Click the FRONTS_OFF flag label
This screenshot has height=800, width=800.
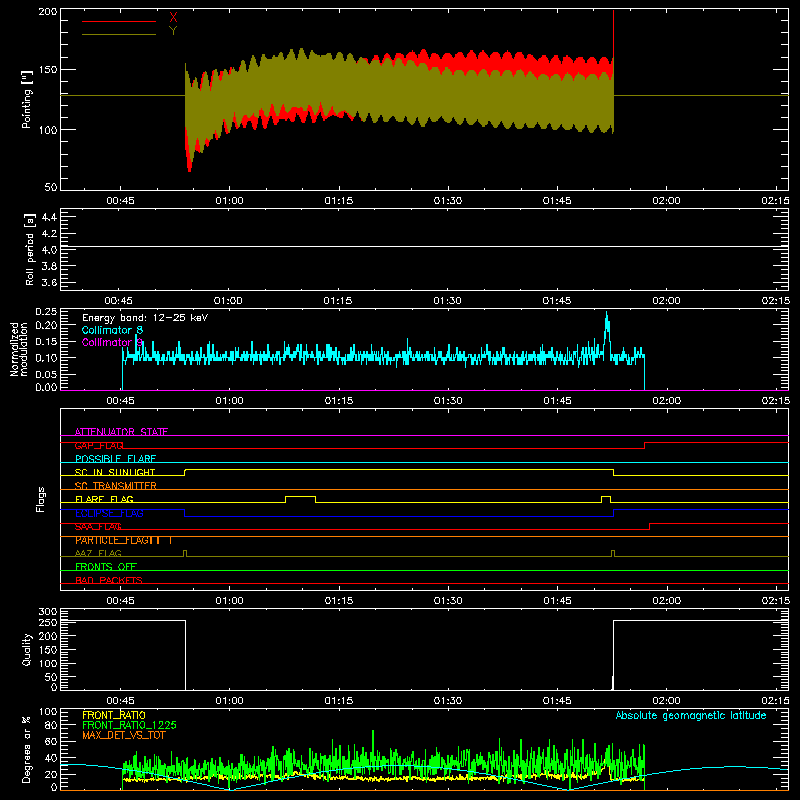point(106,567)
